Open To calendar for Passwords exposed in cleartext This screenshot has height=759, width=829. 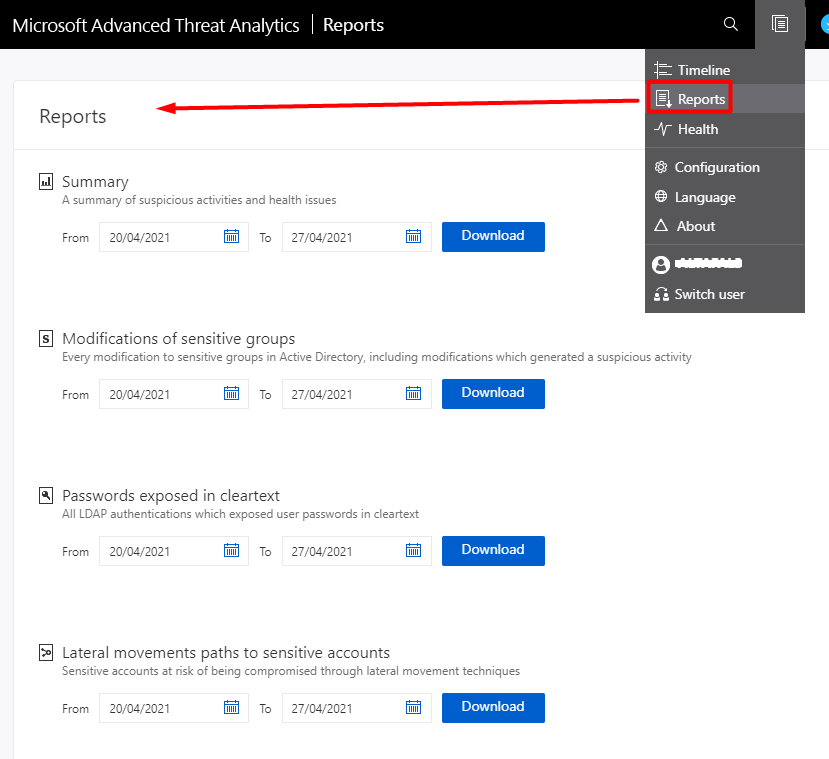[x=413, y=550]
